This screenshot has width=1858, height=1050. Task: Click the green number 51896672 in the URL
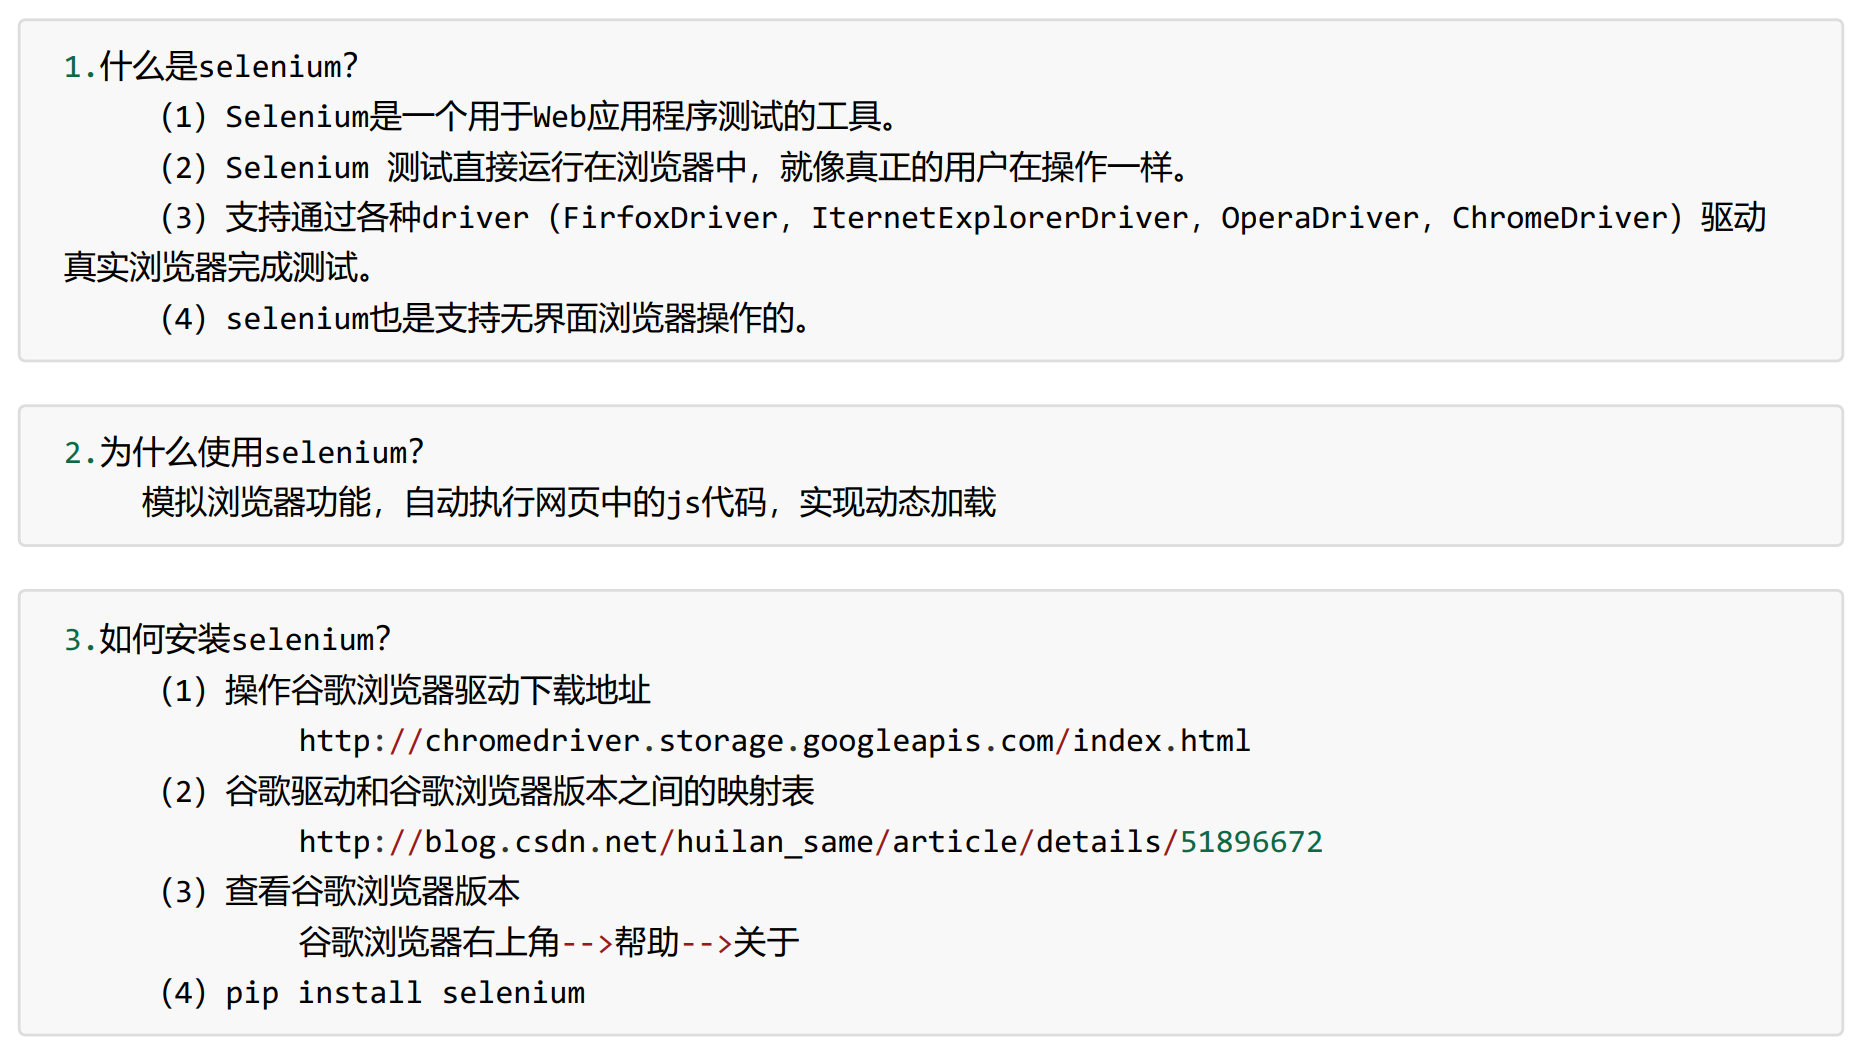click(x=1251, y=842)
